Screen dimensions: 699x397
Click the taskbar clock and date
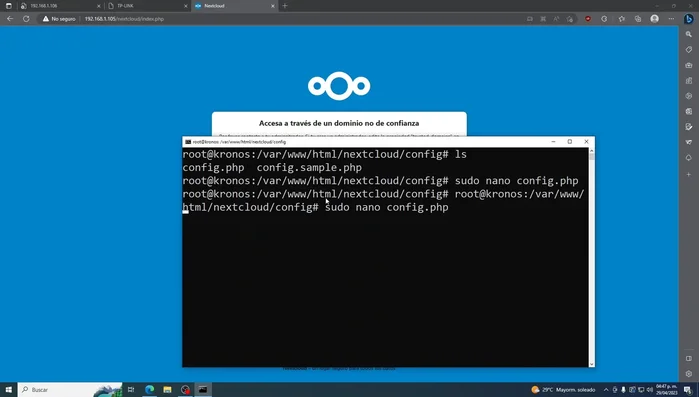[x=666, y=389]
